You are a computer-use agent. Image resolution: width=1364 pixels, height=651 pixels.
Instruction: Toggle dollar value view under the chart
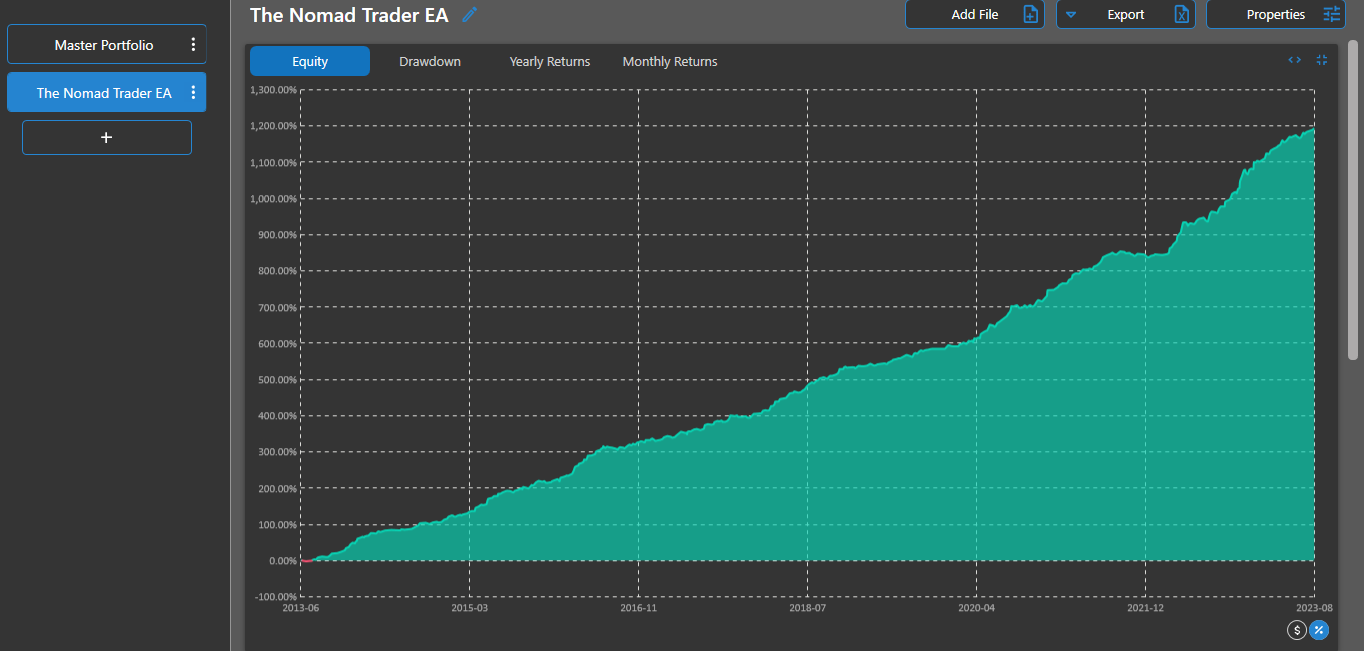click(x=1297, y=630)
